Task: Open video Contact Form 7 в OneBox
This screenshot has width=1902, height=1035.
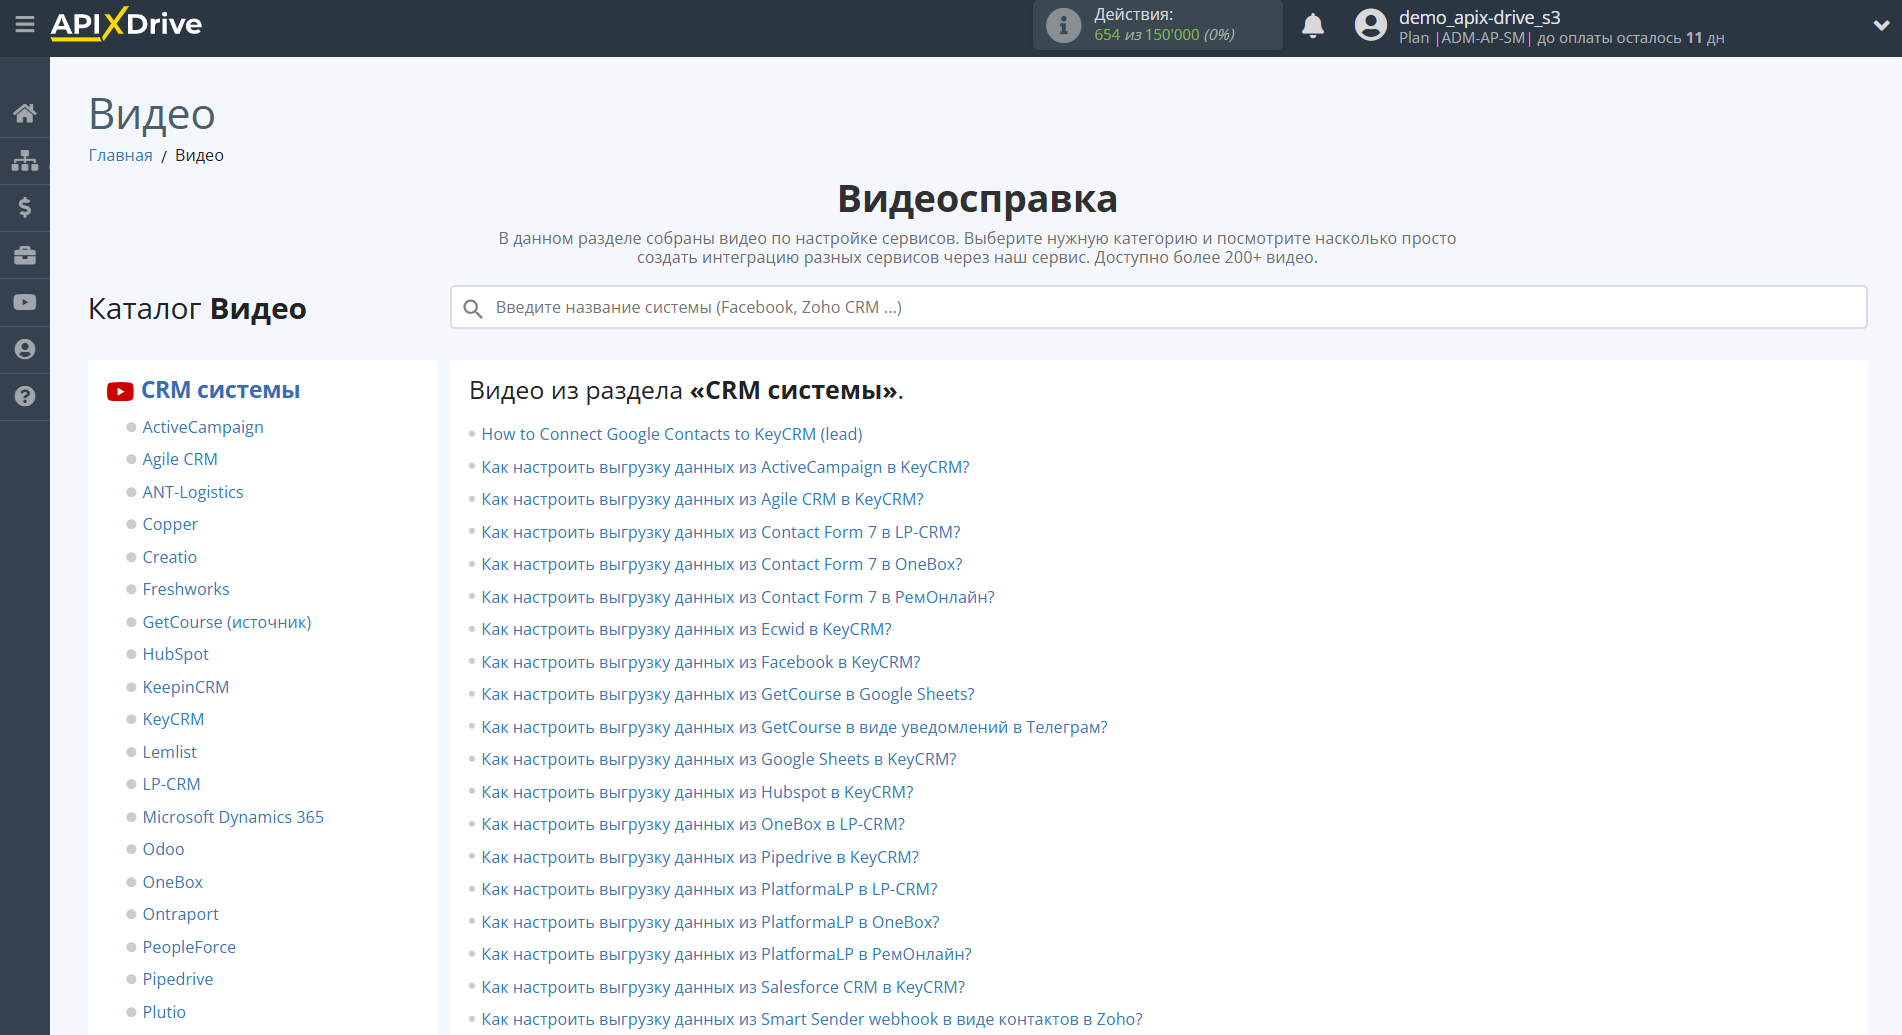Action: coord(722,564)
